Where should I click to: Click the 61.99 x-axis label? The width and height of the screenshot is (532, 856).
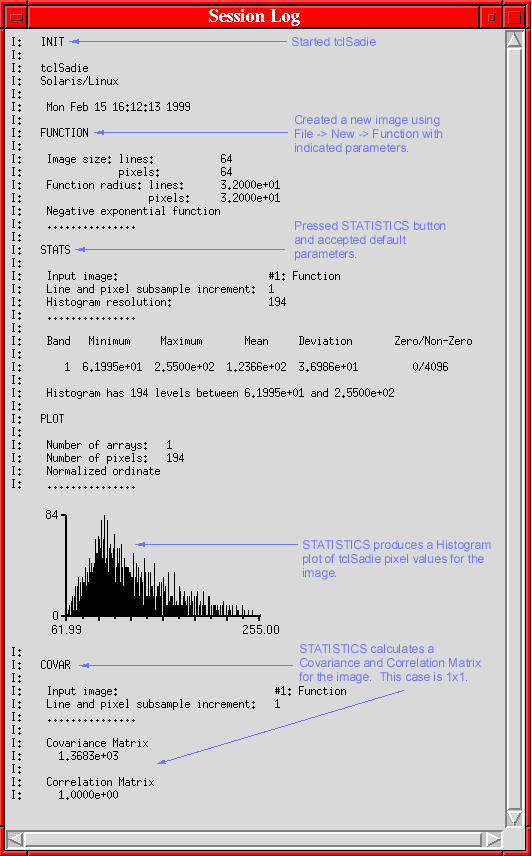coord(67,630)
